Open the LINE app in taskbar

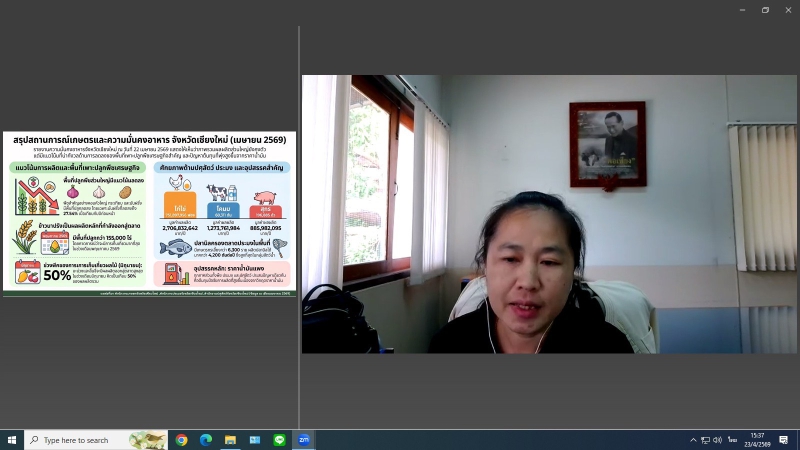click(x=279, y=440)
